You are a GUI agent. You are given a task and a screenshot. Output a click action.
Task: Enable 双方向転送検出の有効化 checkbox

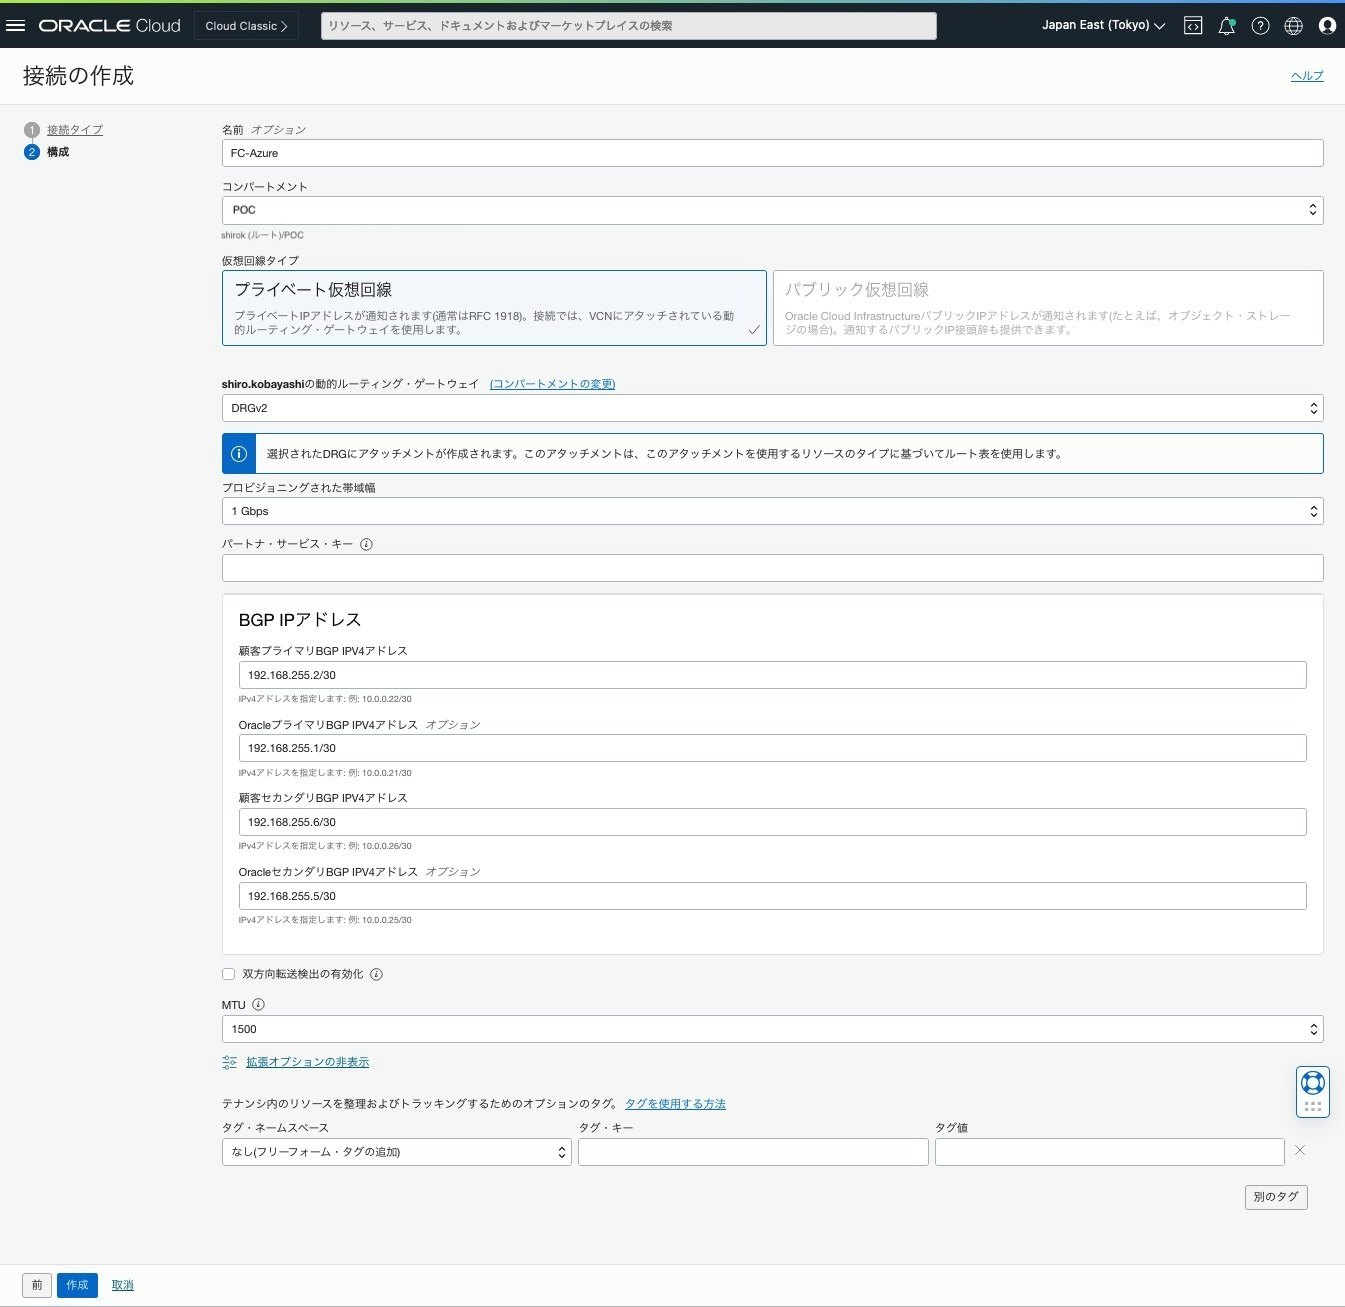click(228, 974)
